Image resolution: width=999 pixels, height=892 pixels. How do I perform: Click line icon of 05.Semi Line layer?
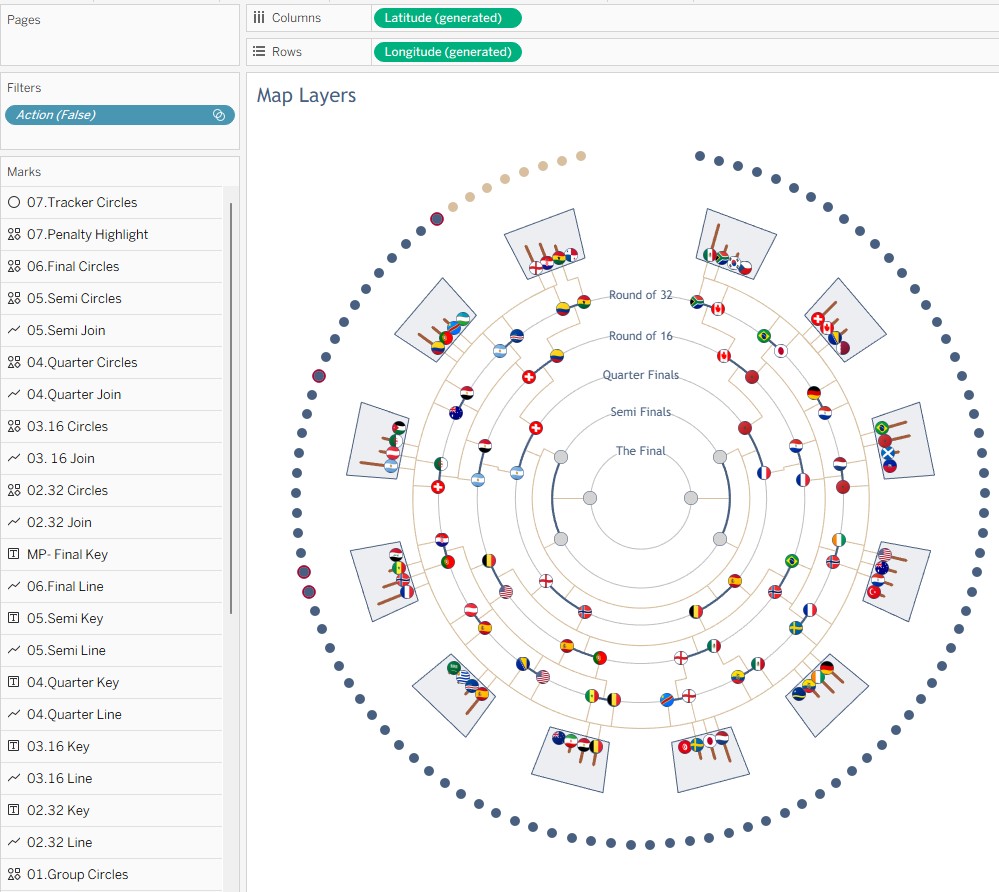click(x=14, y=650)
